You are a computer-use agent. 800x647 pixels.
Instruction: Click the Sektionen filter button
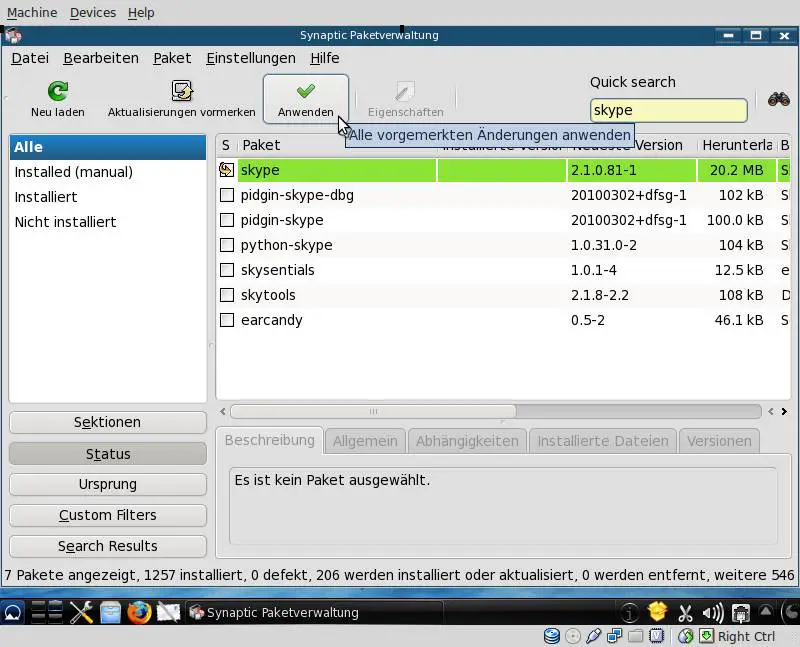pyautogui.click(x=108, y=422)
